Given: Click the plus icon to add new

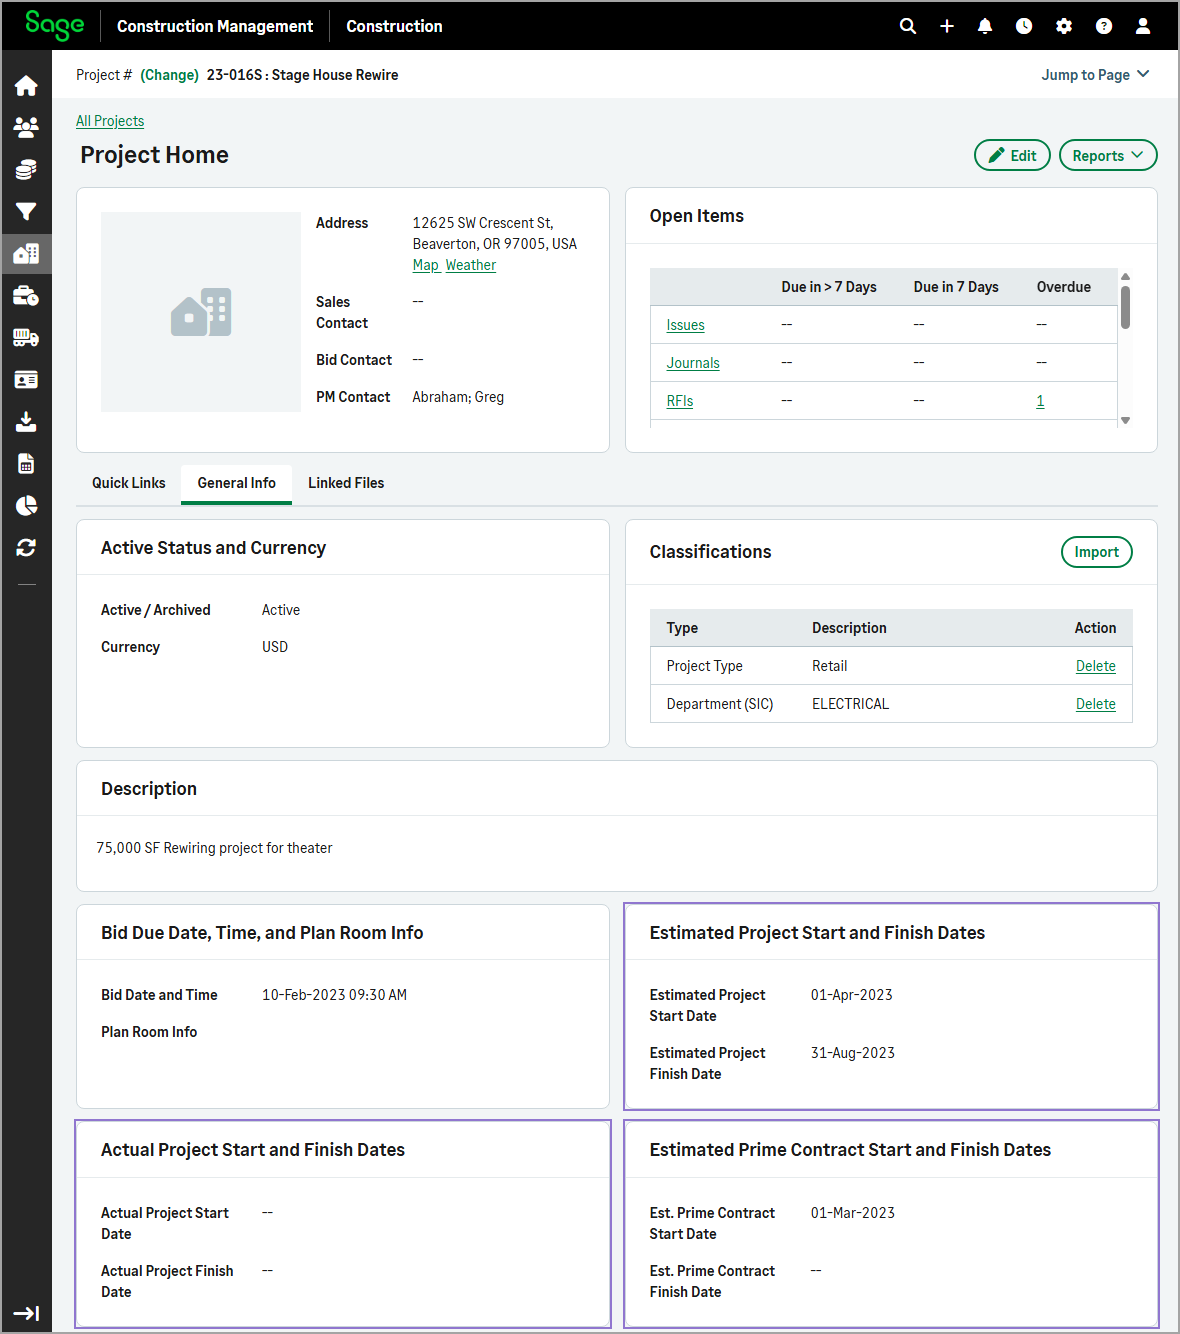Looking at the screenshot, I should pos(946,26).
